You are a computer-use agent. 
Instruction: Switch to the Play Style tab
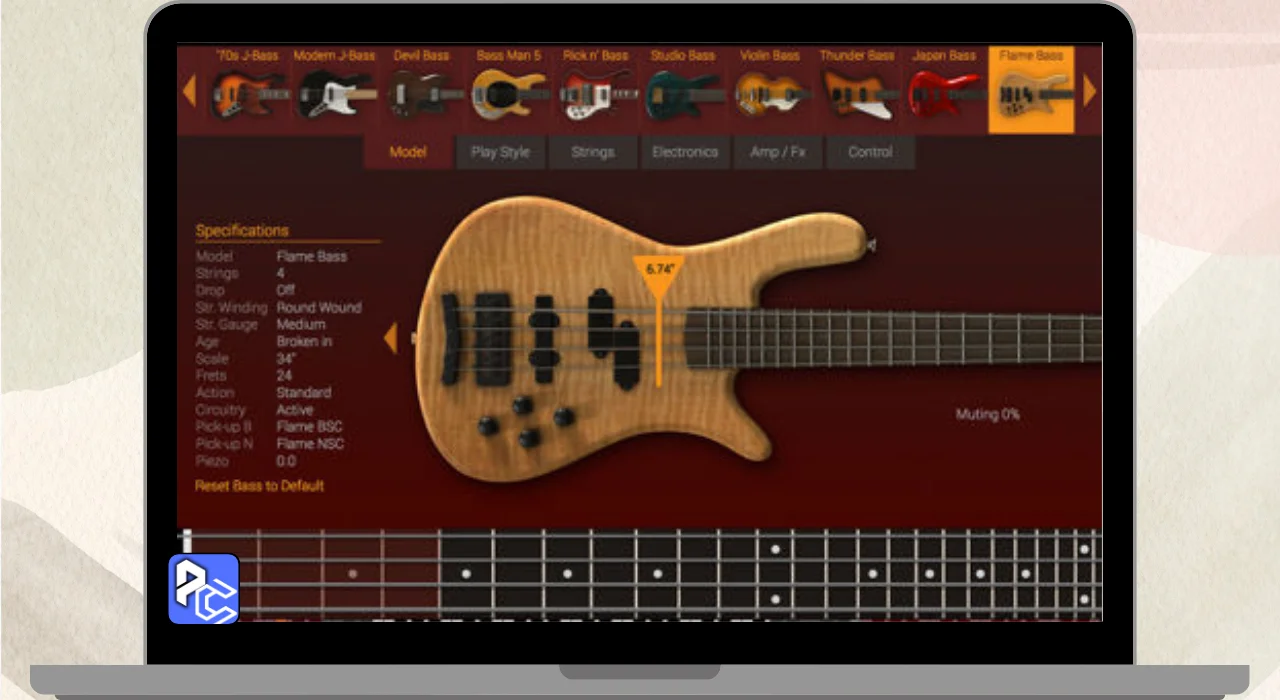coord(500,152)
